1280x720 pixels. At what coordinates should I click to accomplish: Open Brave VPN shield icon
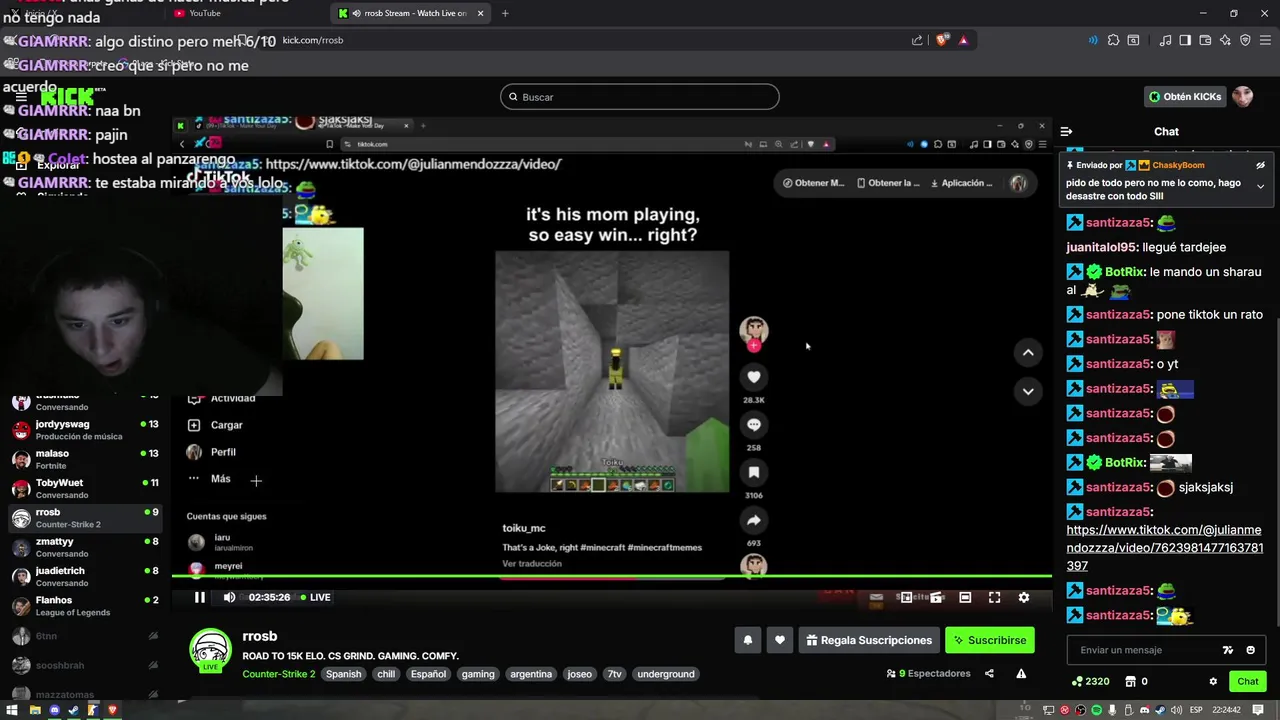pos(1245,40)
